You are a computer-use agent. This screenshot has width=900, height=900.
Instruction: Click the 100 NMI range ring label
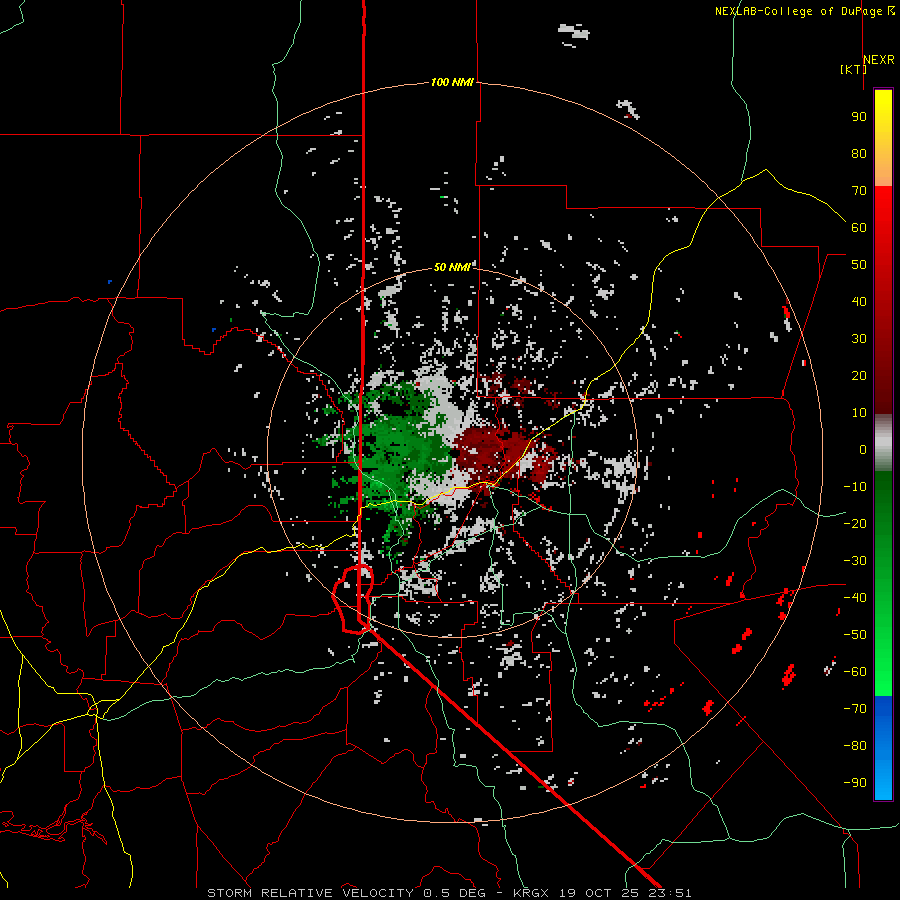click(x=452, y=83)
